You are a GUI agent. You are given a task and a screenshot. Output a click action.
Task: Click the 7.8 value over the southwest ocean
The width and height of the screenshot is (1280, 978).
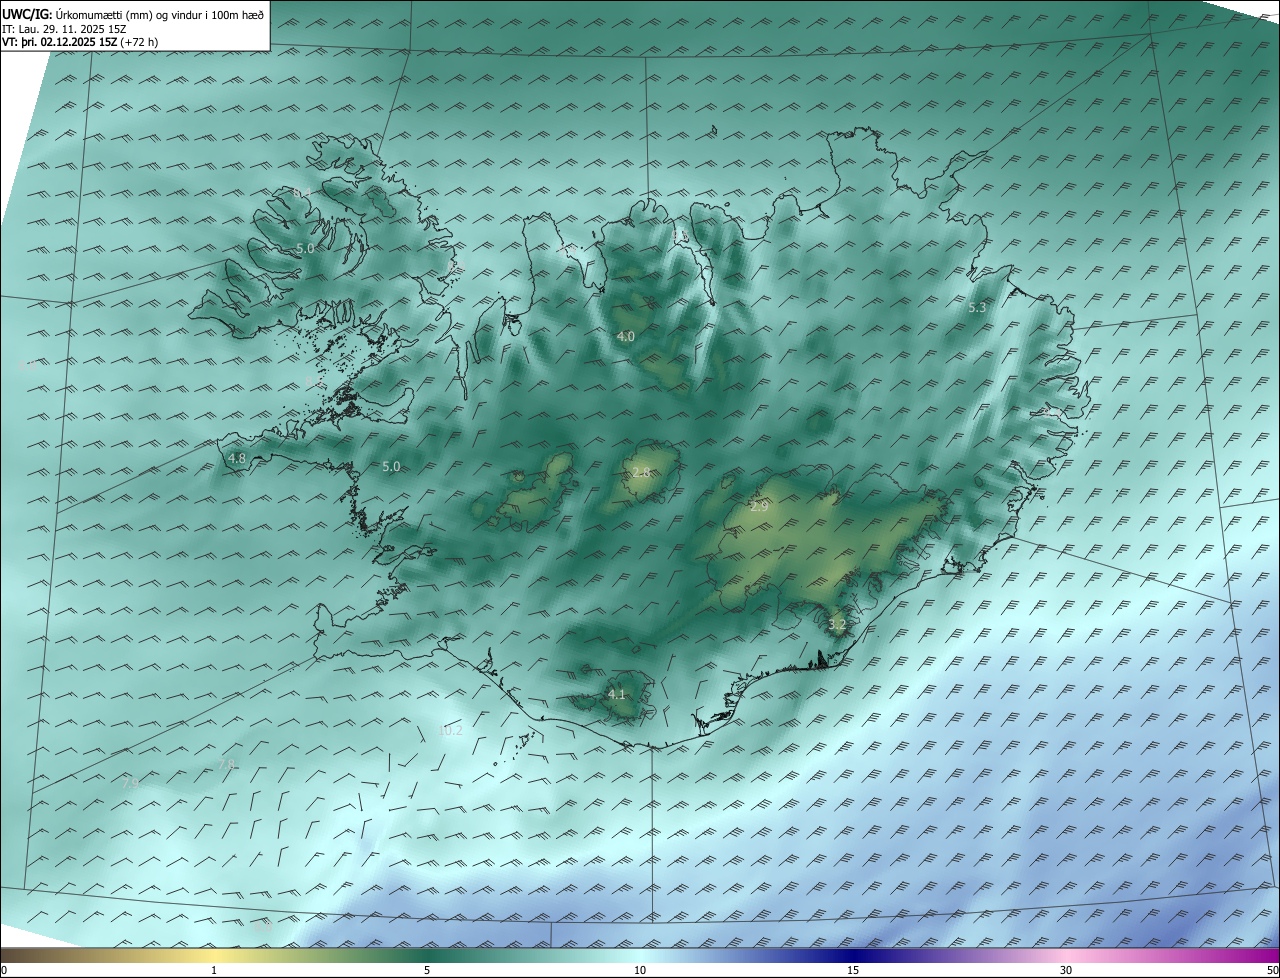[x=226, y=765]
